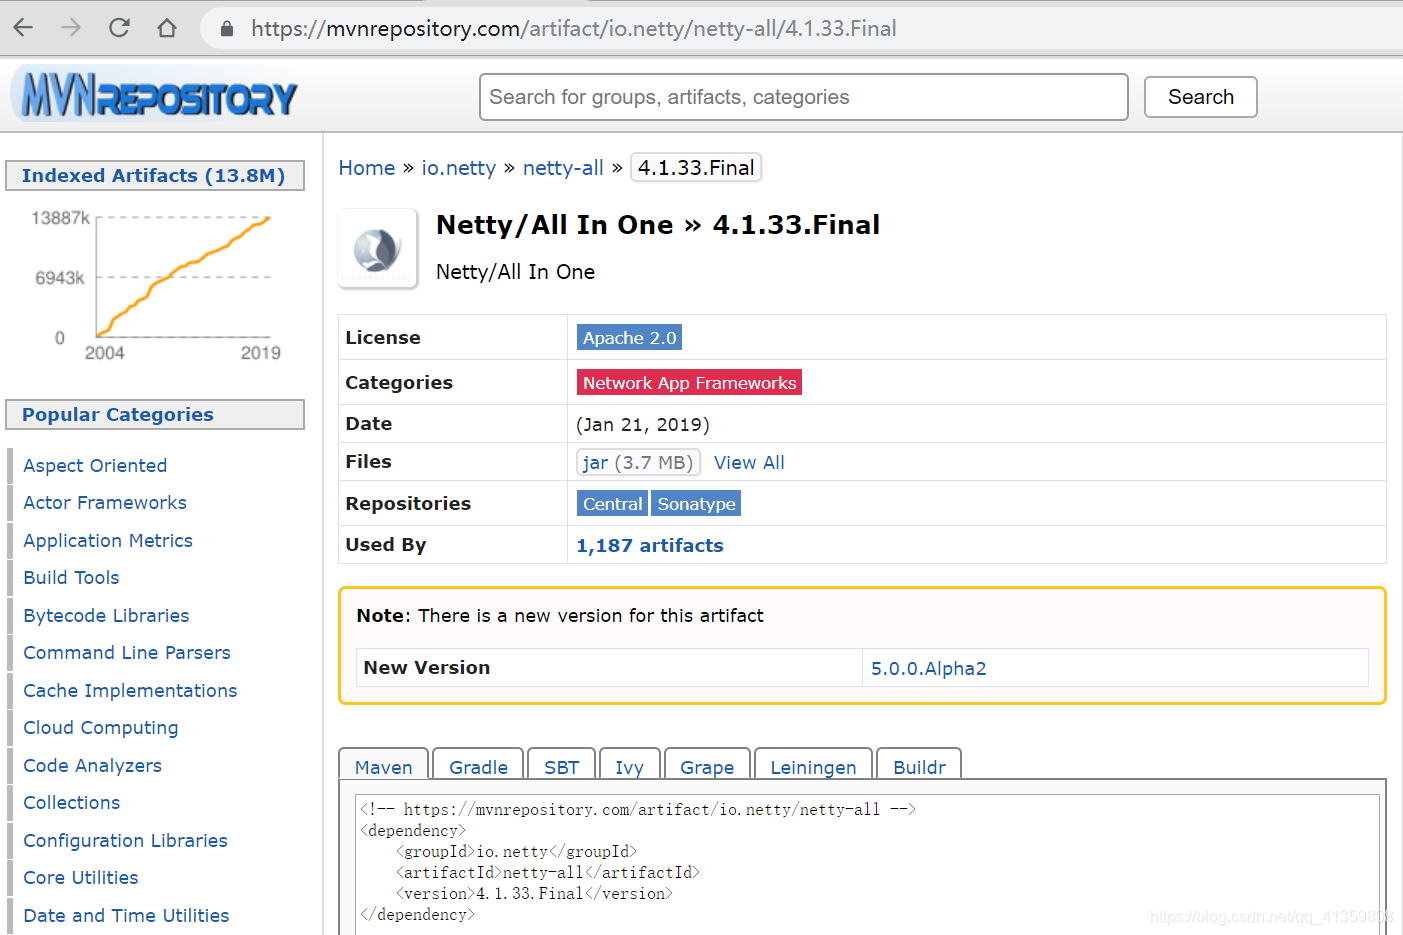Switch to the SBT tab
1403x935 pixels.
tap(562, 766)
